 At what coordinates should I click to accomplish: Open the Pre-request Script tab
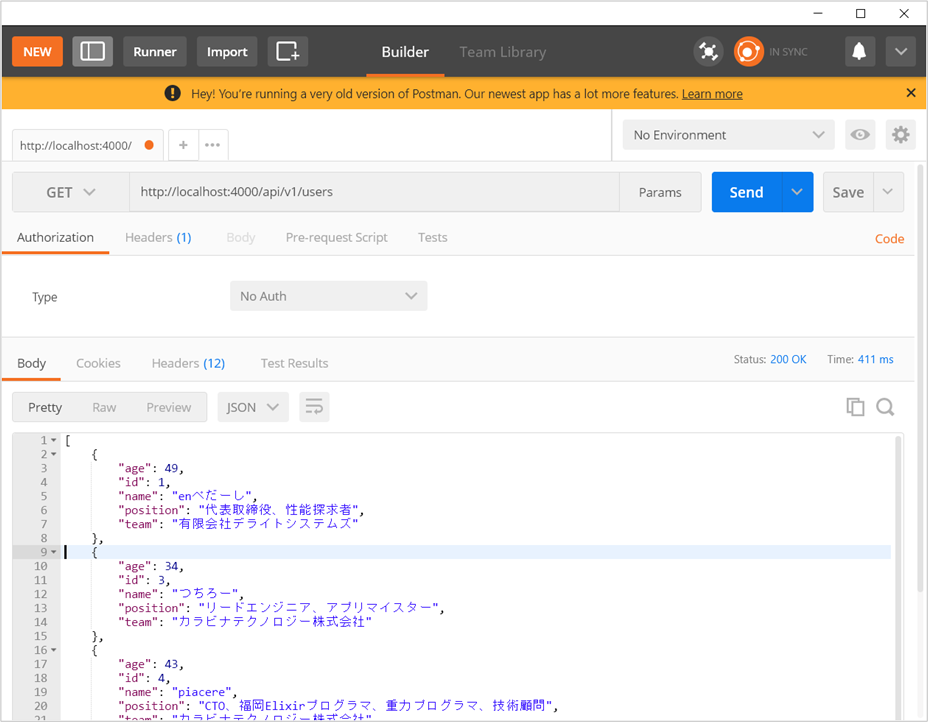tap(336, 237)
